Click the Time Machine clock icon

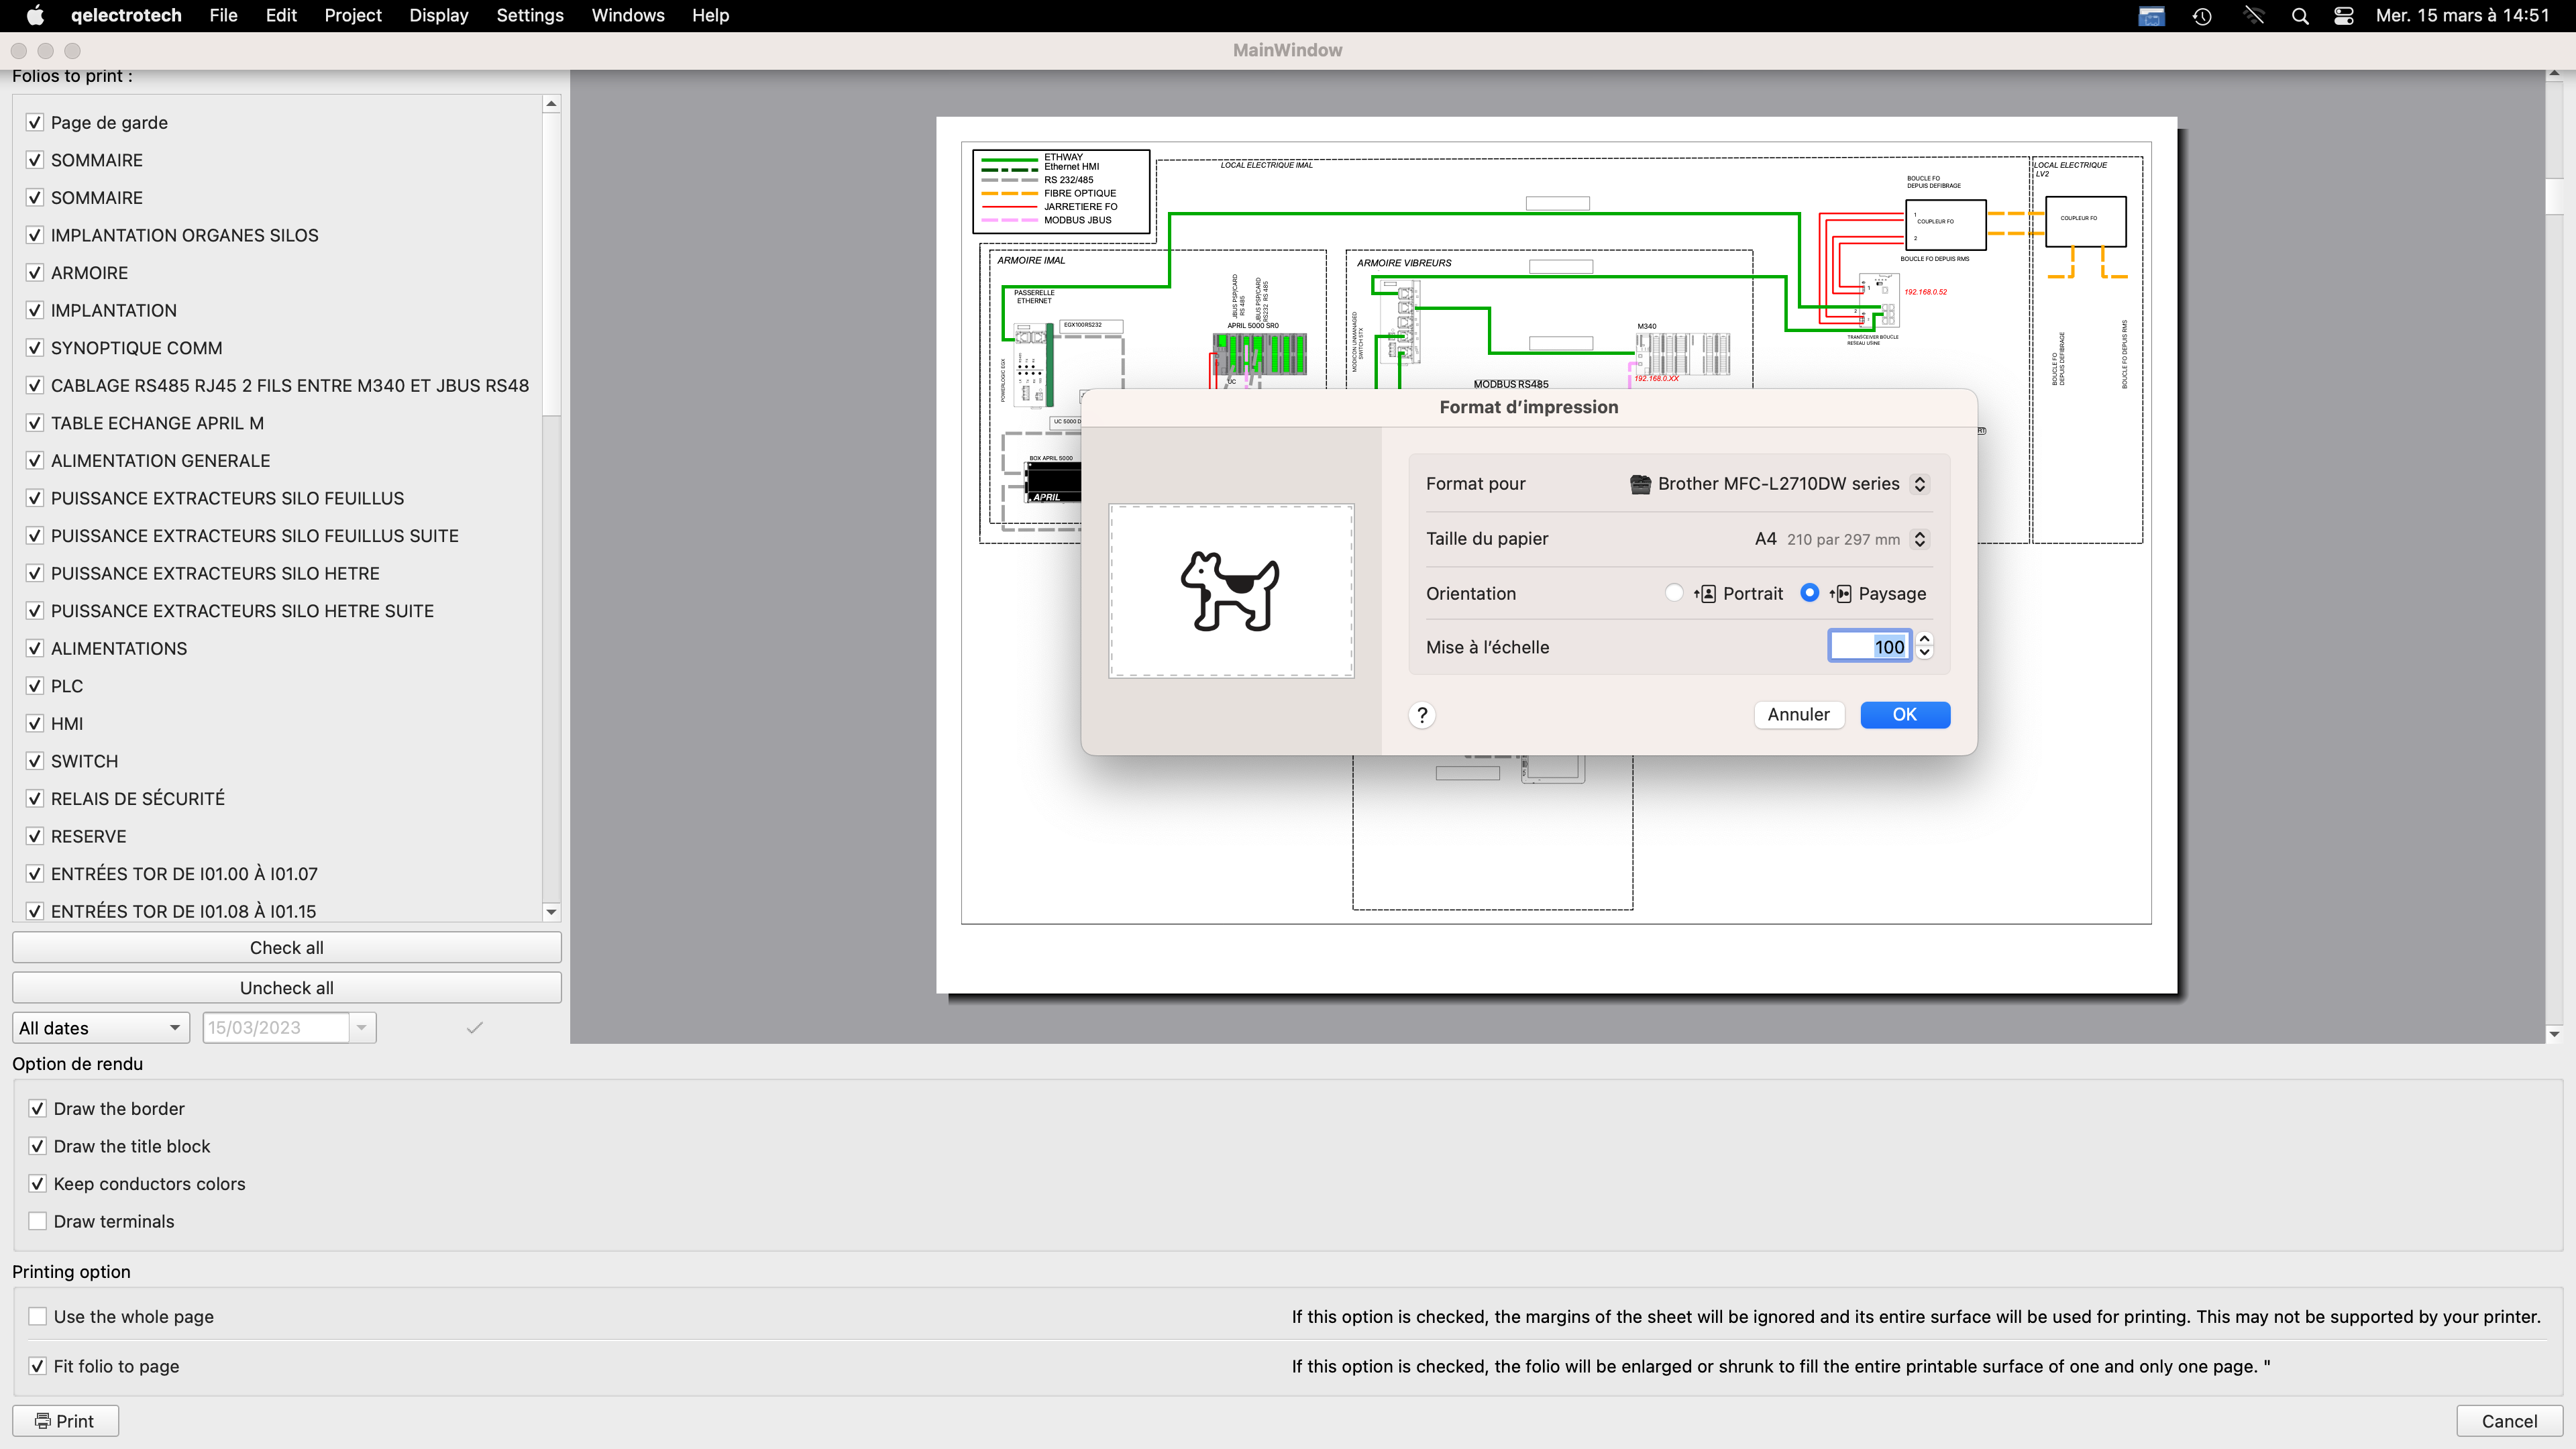pyautogui.click(x=2203, y=15)
